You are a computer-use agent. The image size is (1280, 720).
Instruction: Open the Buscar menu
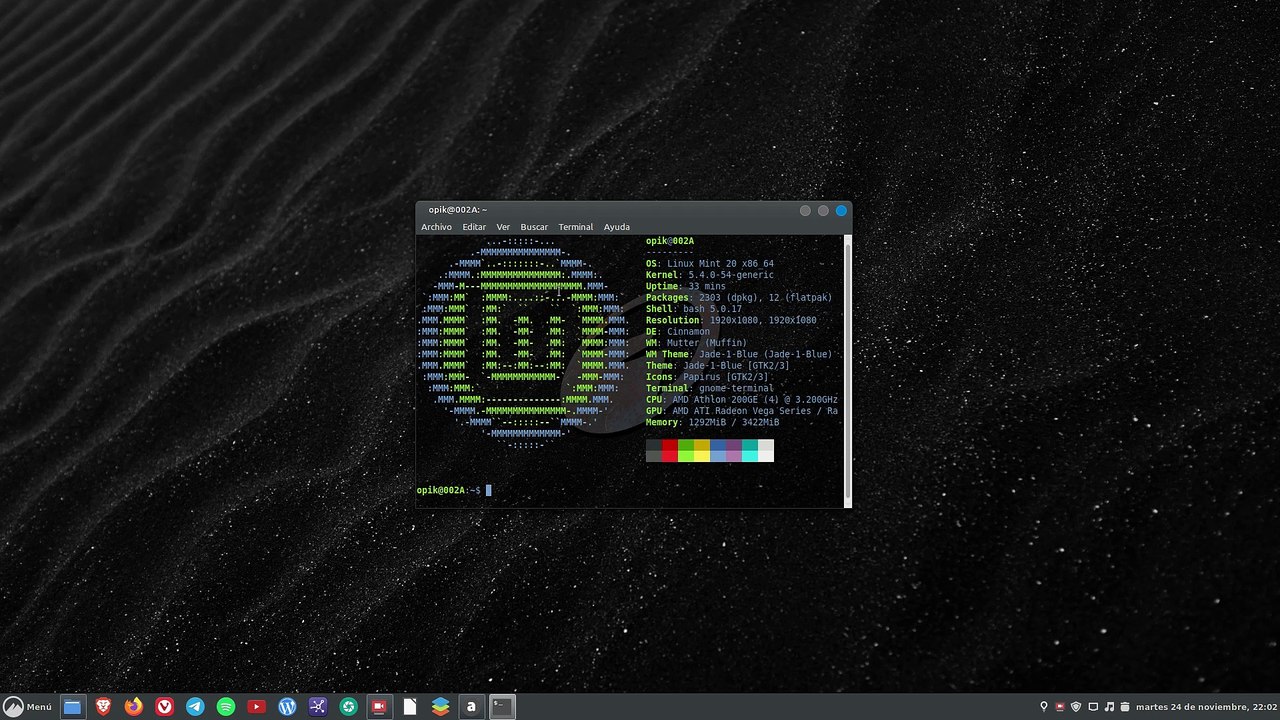(x=534, y=227)
